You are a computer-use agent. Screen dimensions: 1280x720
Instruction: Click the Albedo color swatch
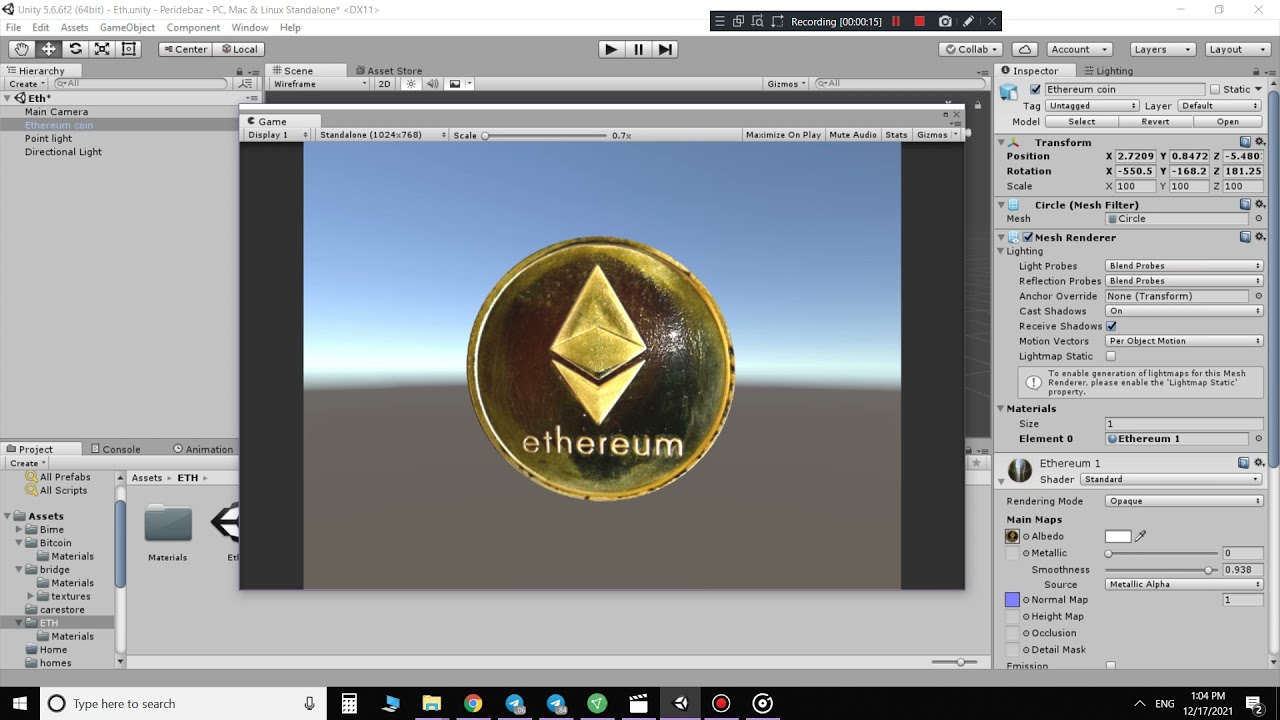(x=1118, y=536)
